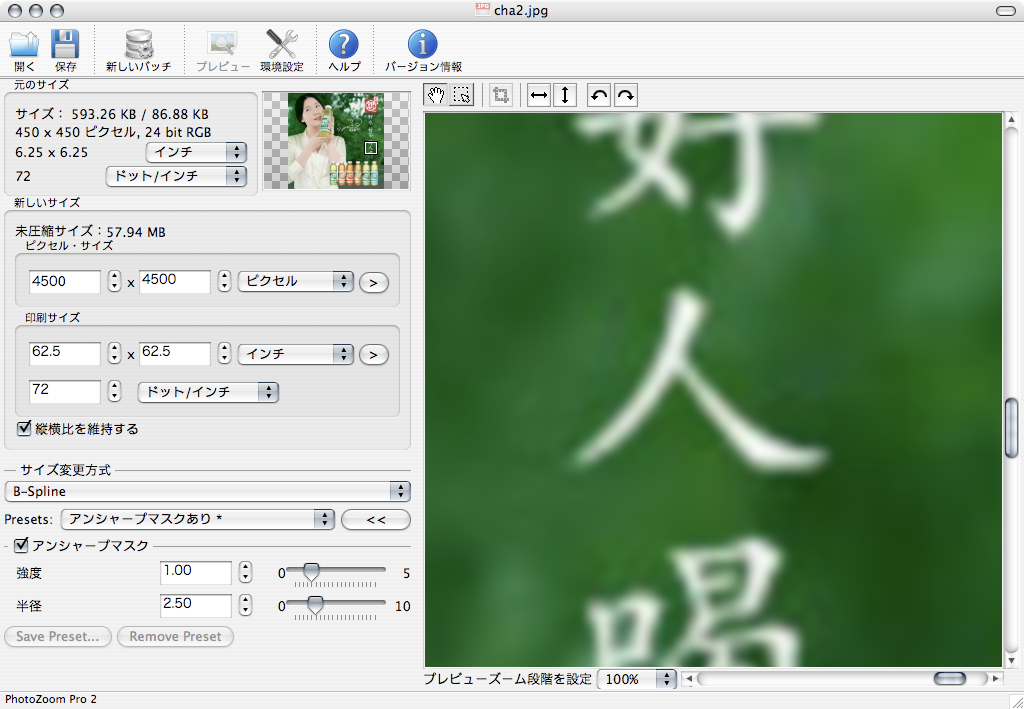
Task: Toggle keep aspect ratio (縦横比を維持する) checkbox
Action: click(x=24, y=428)
